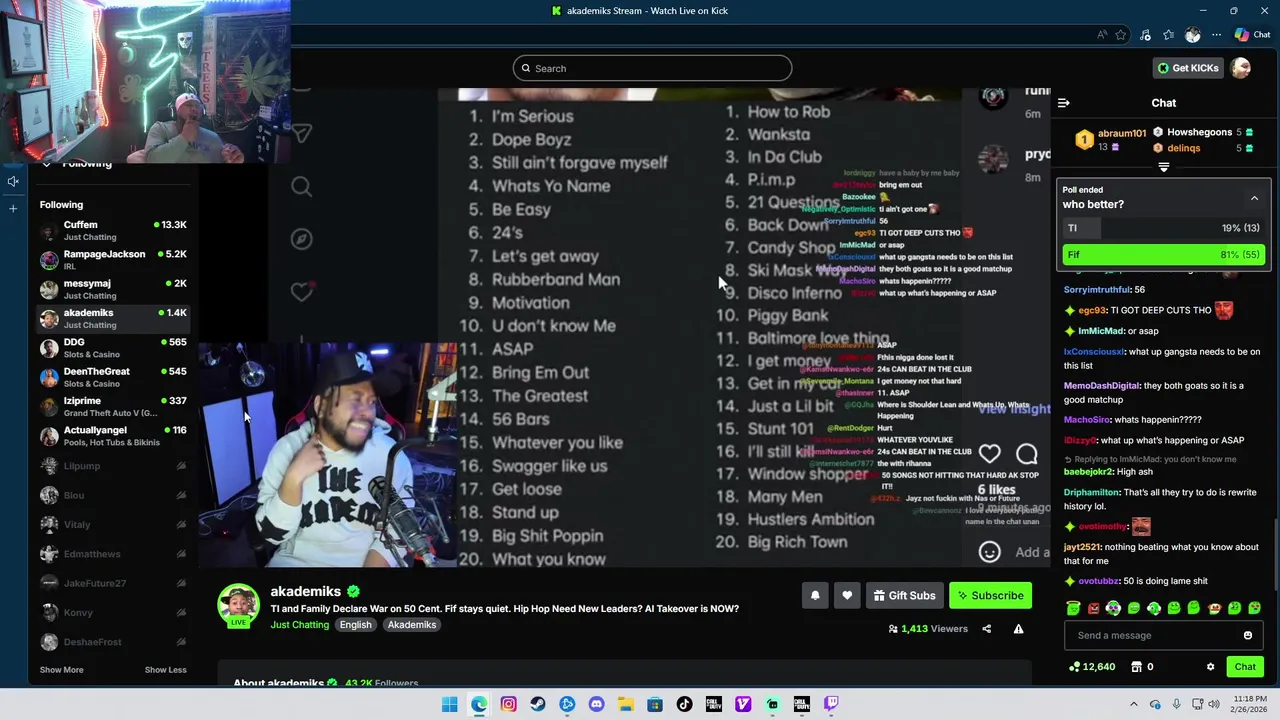Show Less followed channels
Viewport: 1280px width, 720px height.
(165, 670)
